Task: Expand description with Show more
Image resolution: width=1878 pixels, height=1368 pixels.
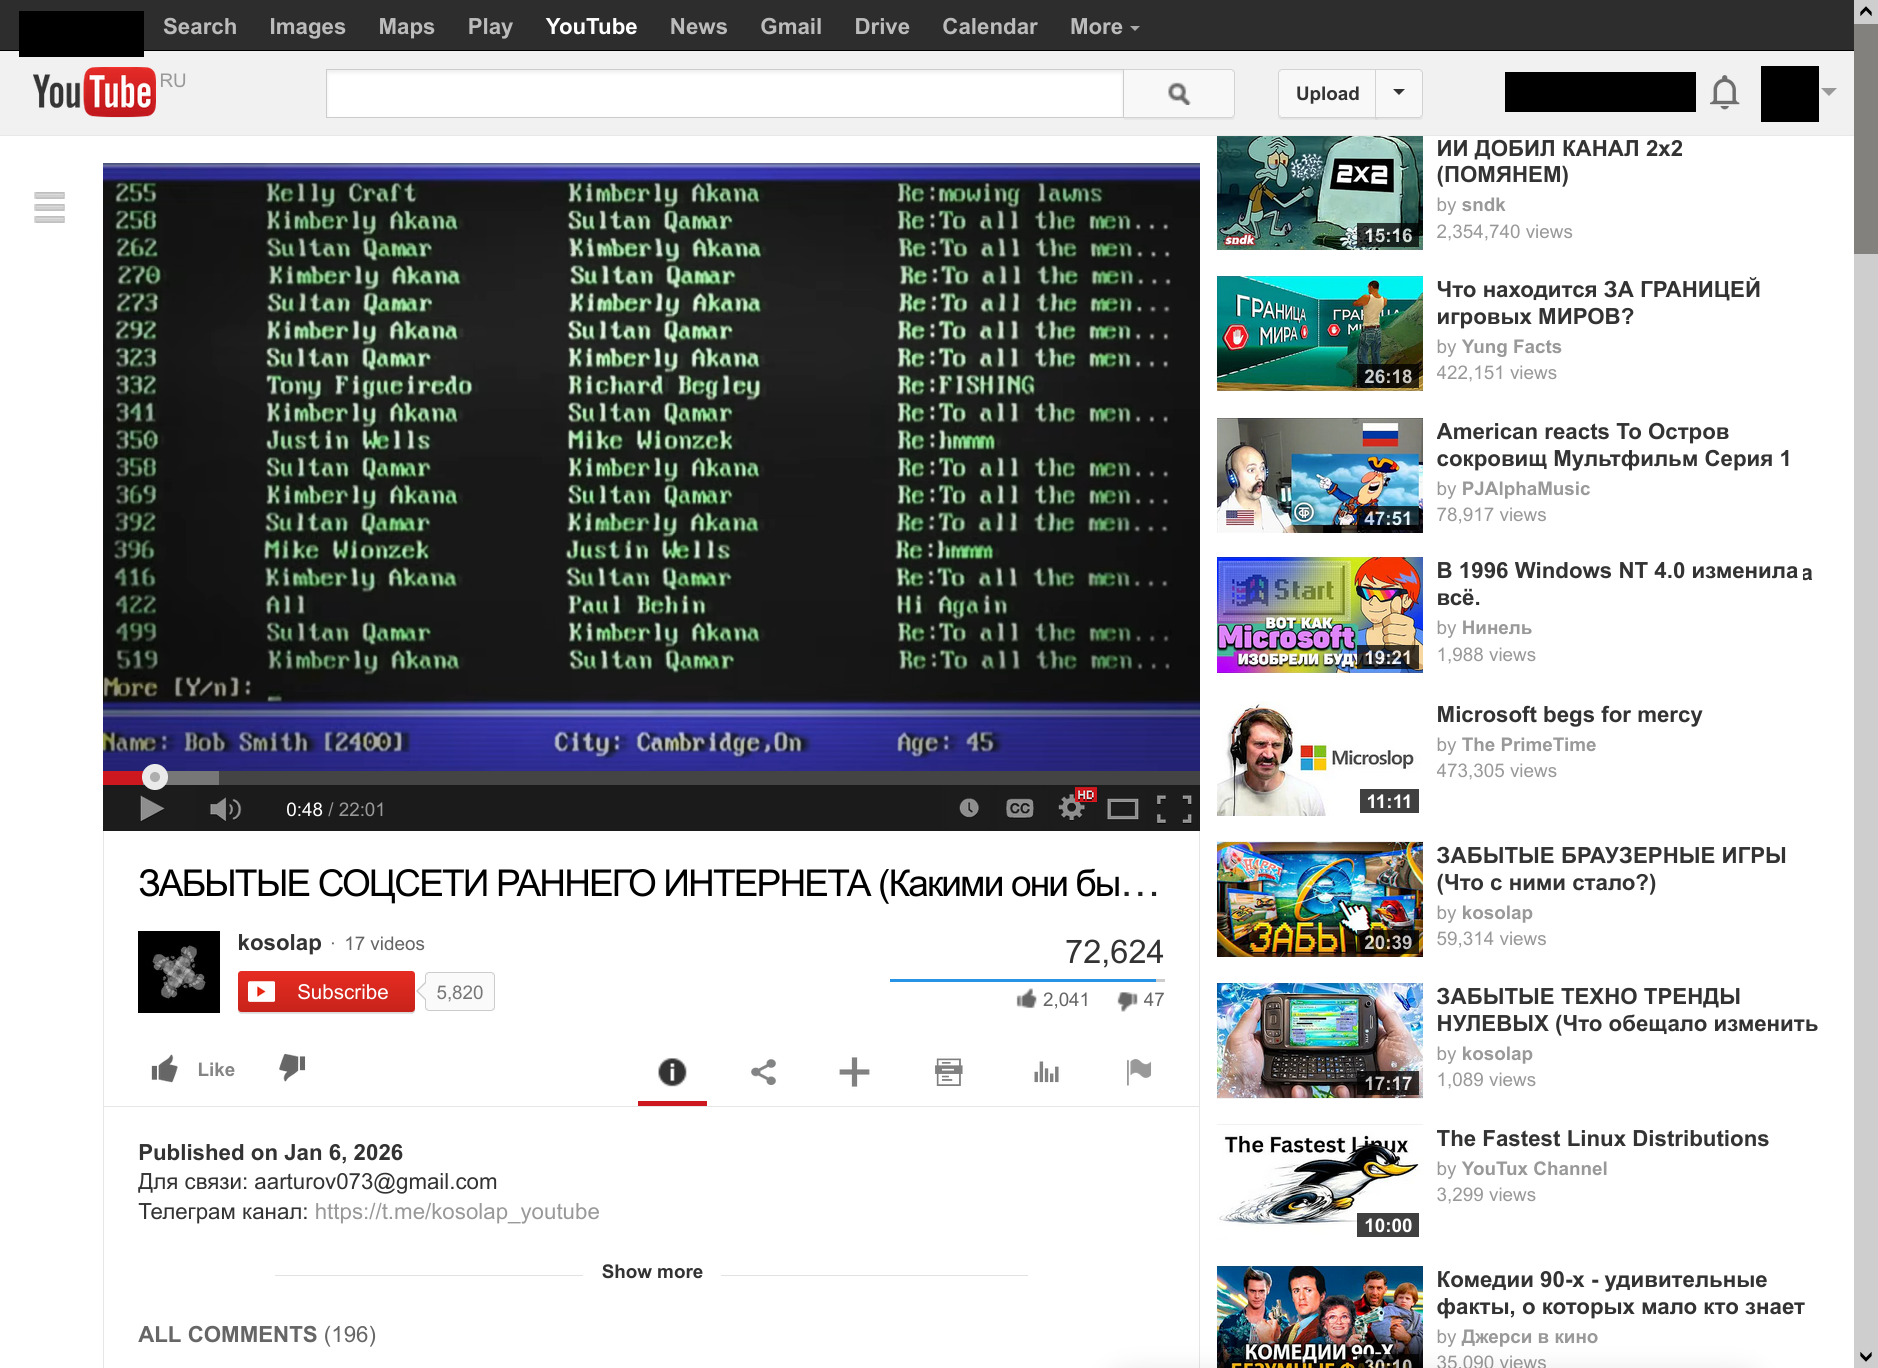Action: (651, 1271)
